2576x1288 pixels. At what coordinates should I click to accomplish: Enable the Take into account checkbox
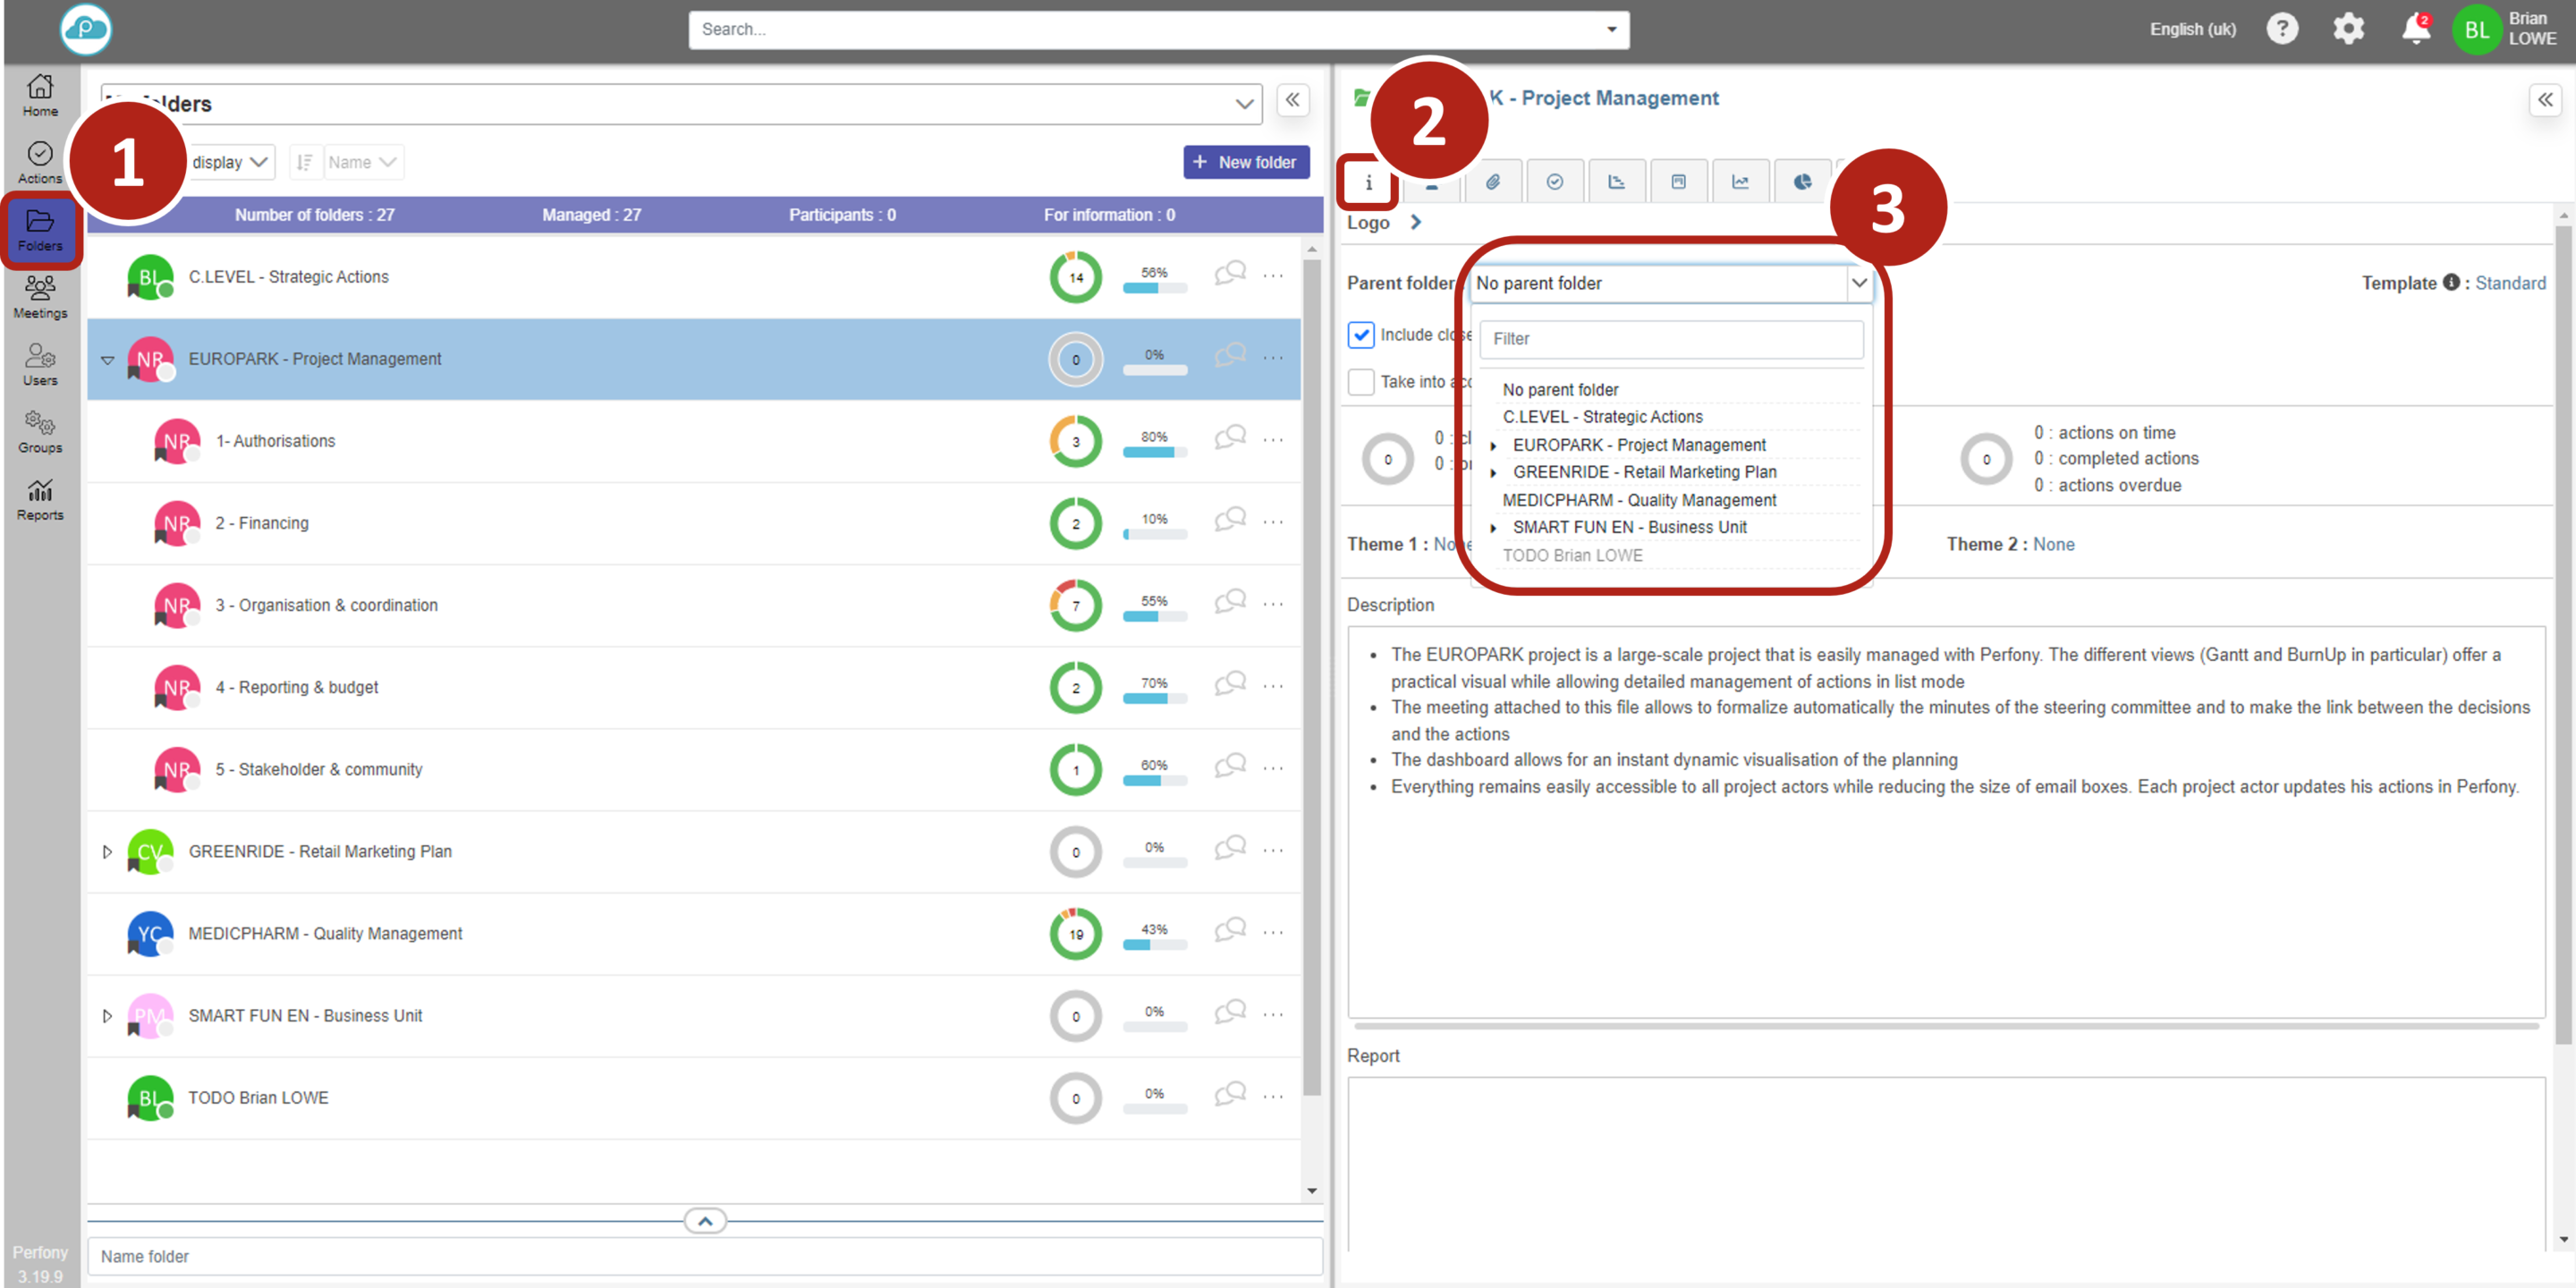[x=1360, y=382]
